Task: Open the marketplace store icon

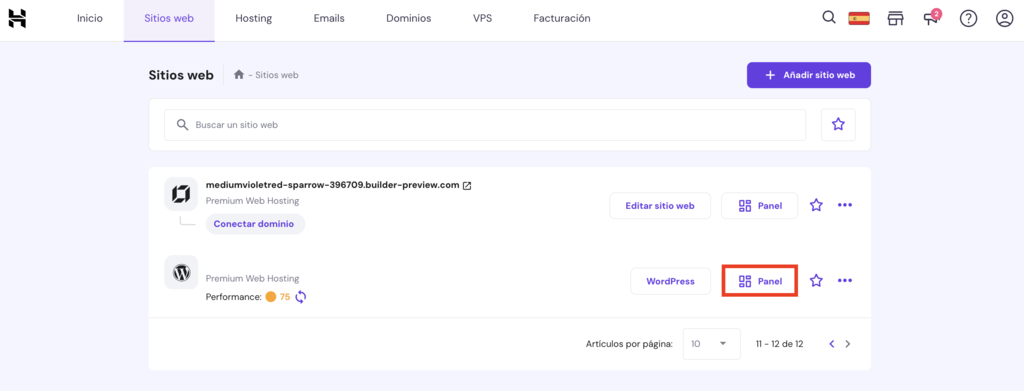Action: pos(895,19)
